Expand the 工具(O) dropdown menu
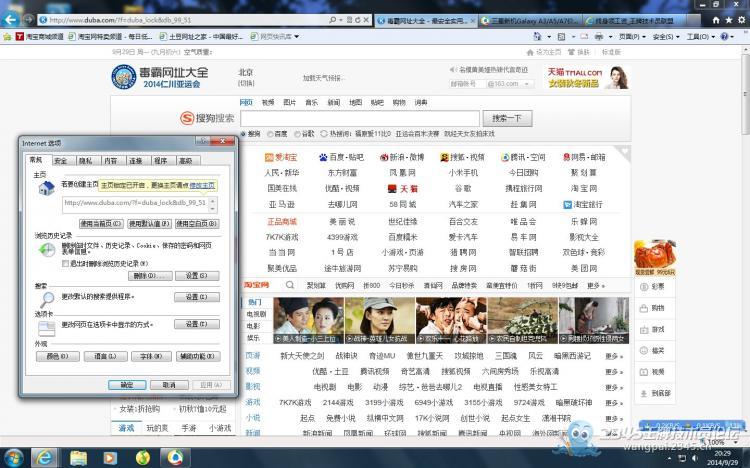The width and height of the screenshot is (750, 468). point(703,36)
